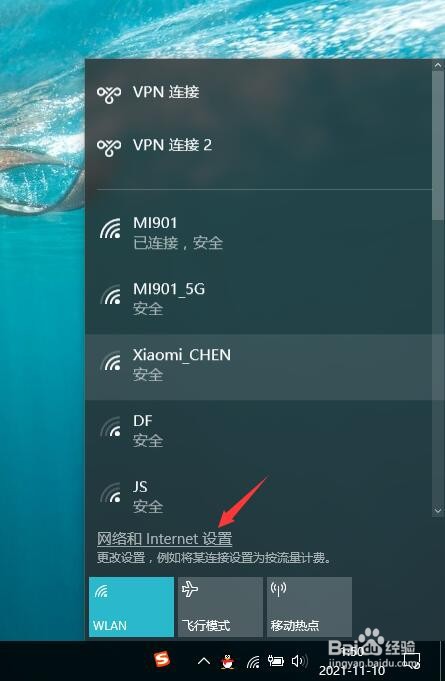Show hidden tray icons with the chevron

[204, 661]
